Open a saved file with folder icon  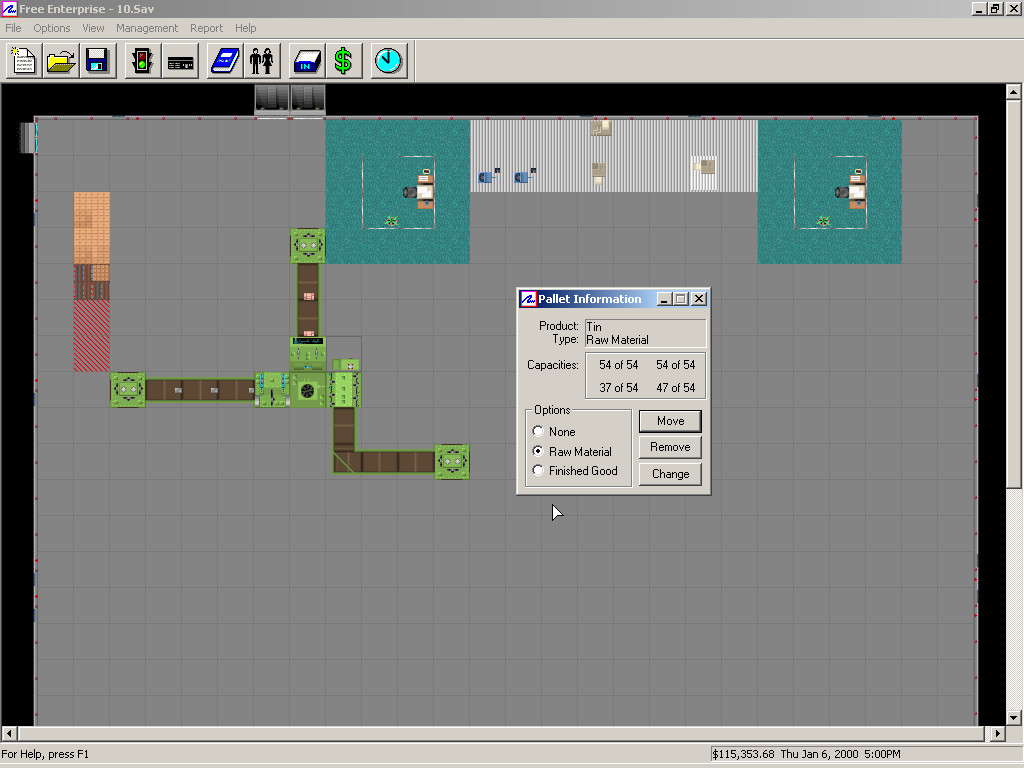click(61, 61)
